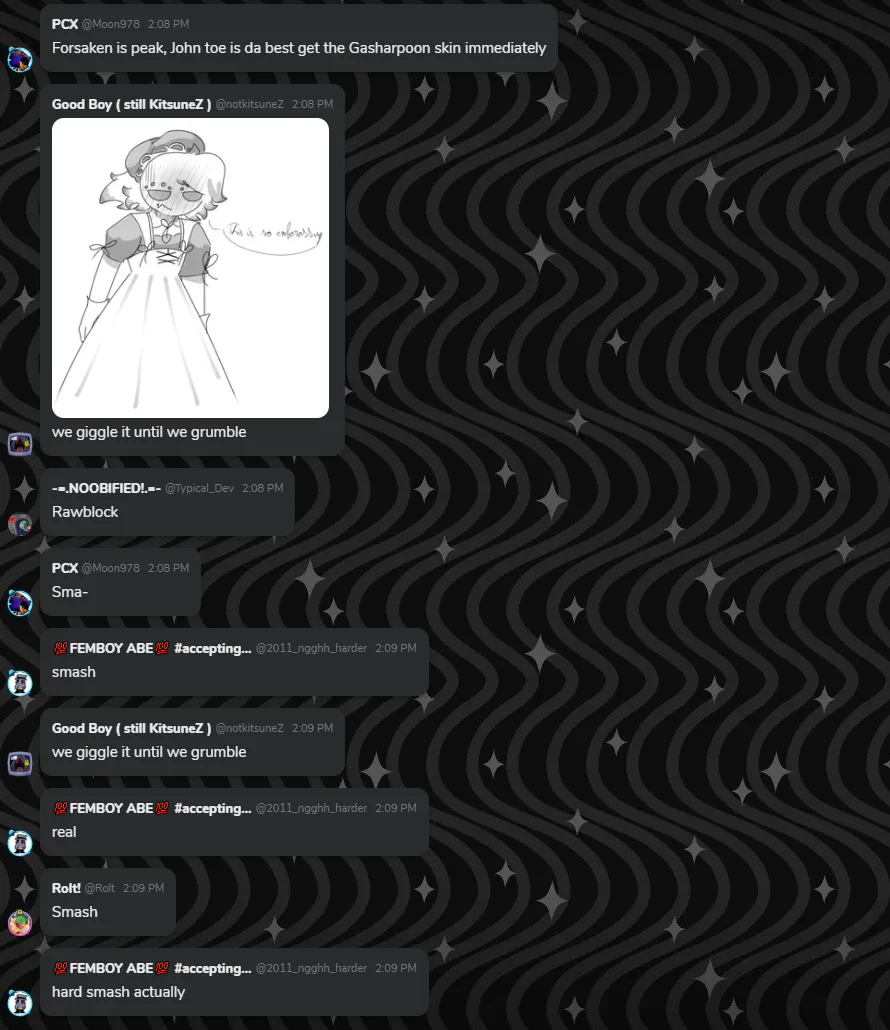Select the "hard smash actually" message bubble
The width and height of the screenshot is (890, 1030).
pos(234,982)
